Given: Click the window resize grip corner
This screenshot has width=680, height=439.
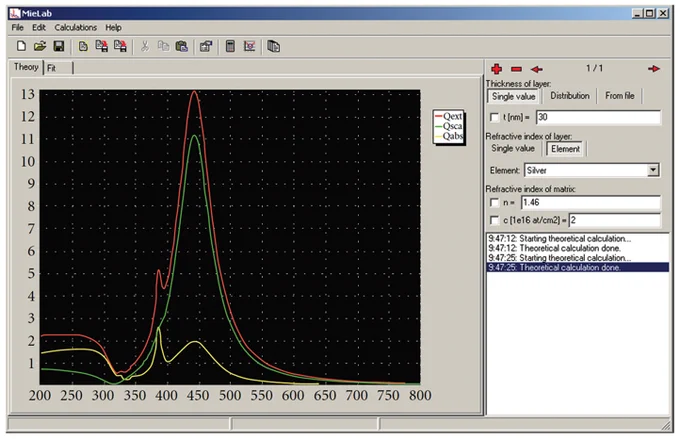Looking at the screenshot, I should 666,425.
